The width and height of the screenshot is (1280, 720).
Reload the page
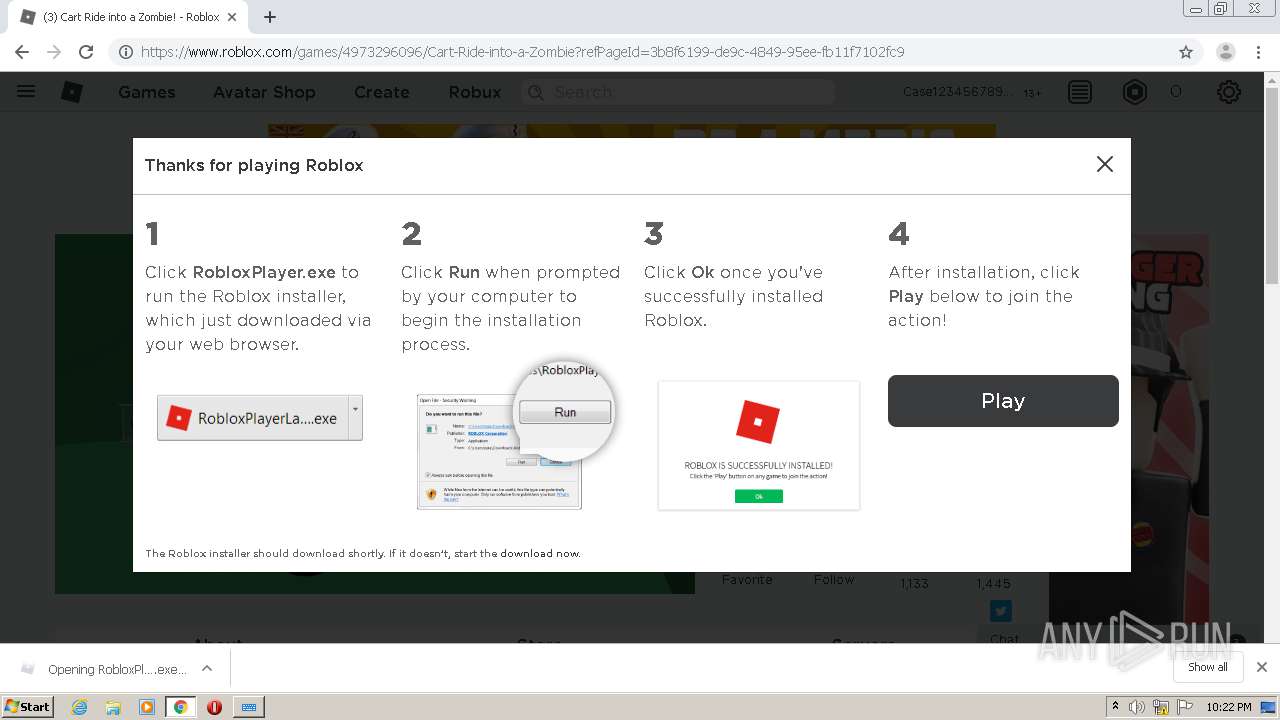click(86, 52)
